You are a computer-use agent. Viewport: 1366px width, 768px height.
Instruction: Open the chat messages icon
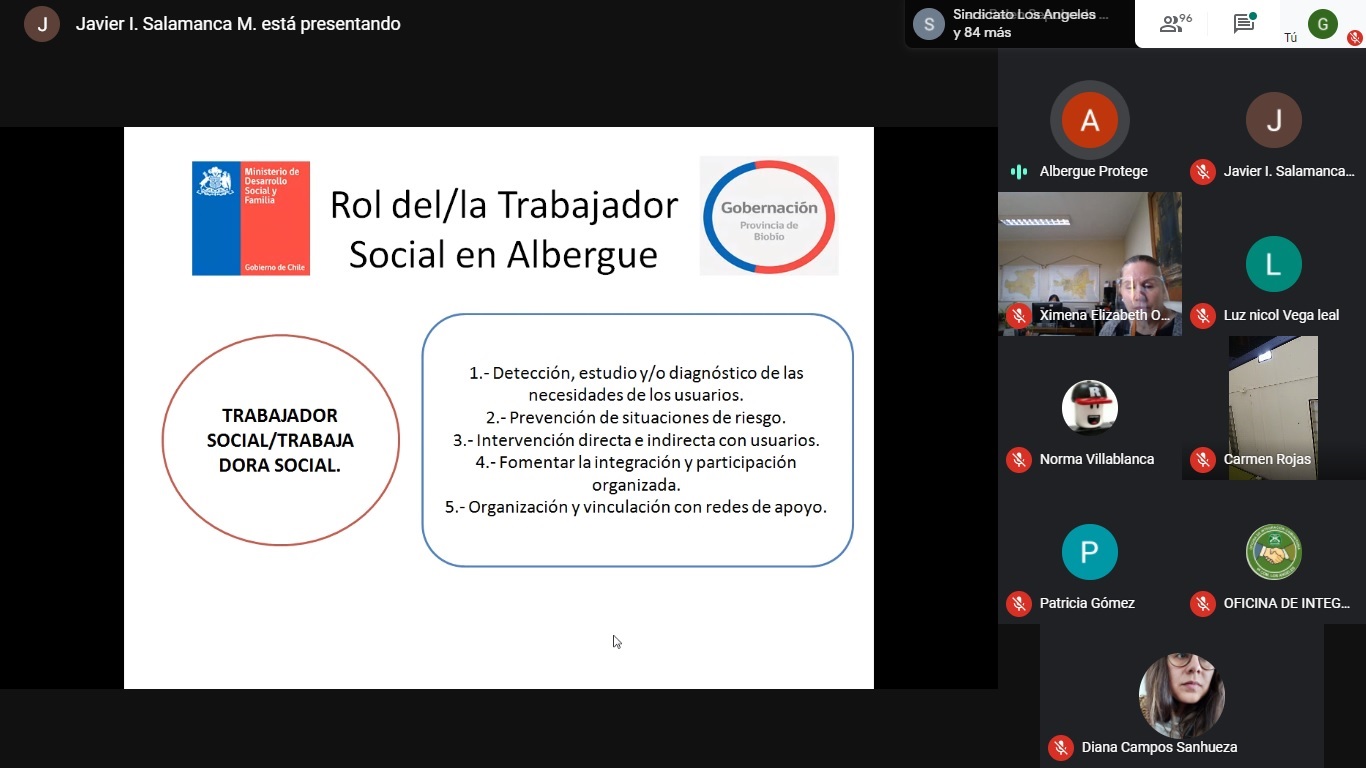coord(1244,24)
